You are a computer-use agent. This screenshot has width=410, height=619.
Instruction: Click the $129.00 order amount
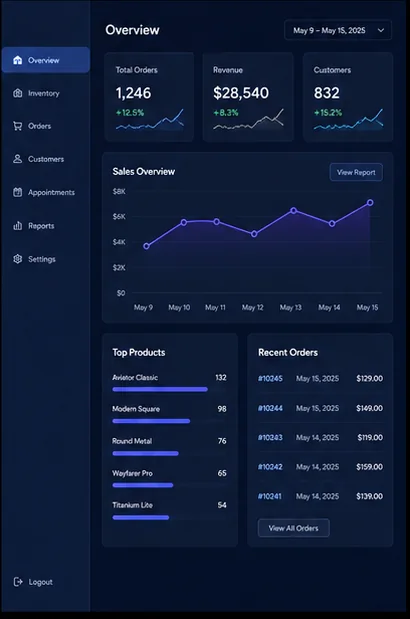pyautogui.click(x=369, y=378)
